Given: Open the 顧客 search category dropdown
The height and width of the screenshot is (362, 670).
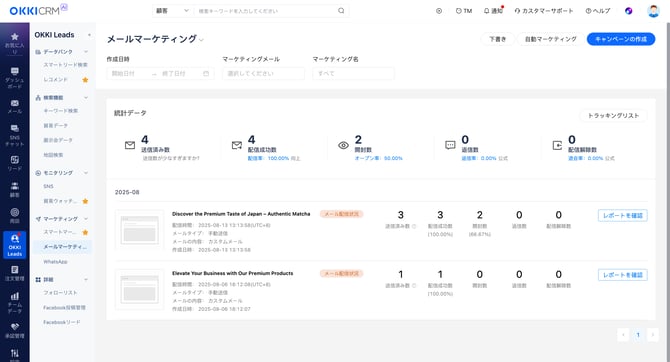Looking at the screenshot, I should (172, 11).
